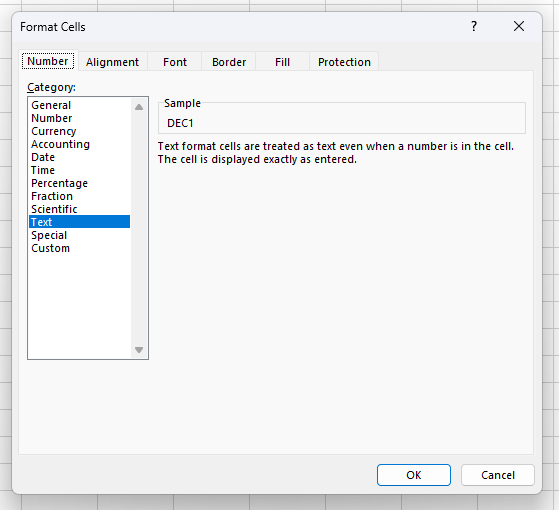Click the category list scroll up arrow
Screen dimensions: 559x510
click(139, 107)
